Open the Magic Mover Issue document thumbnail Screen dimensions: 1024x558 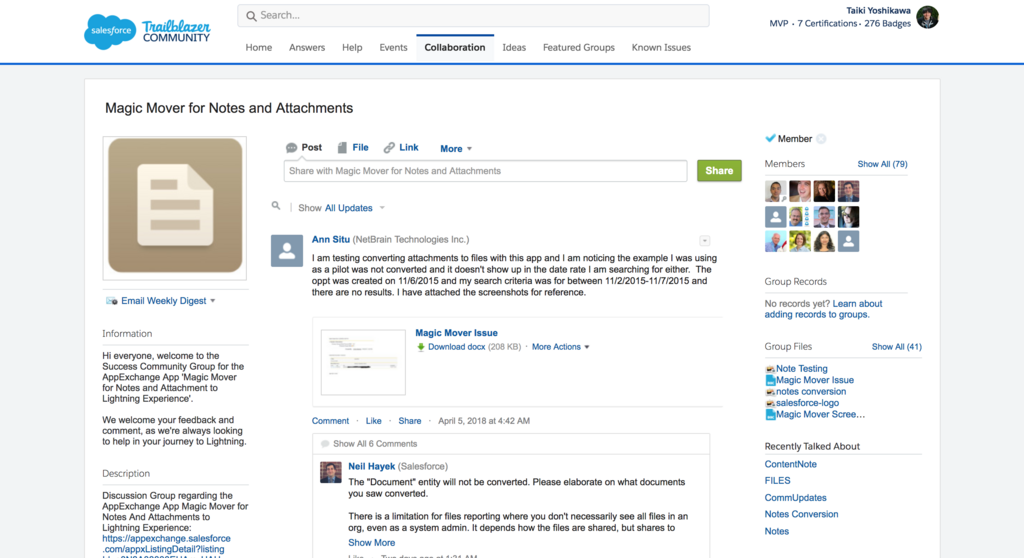point(363,362)
